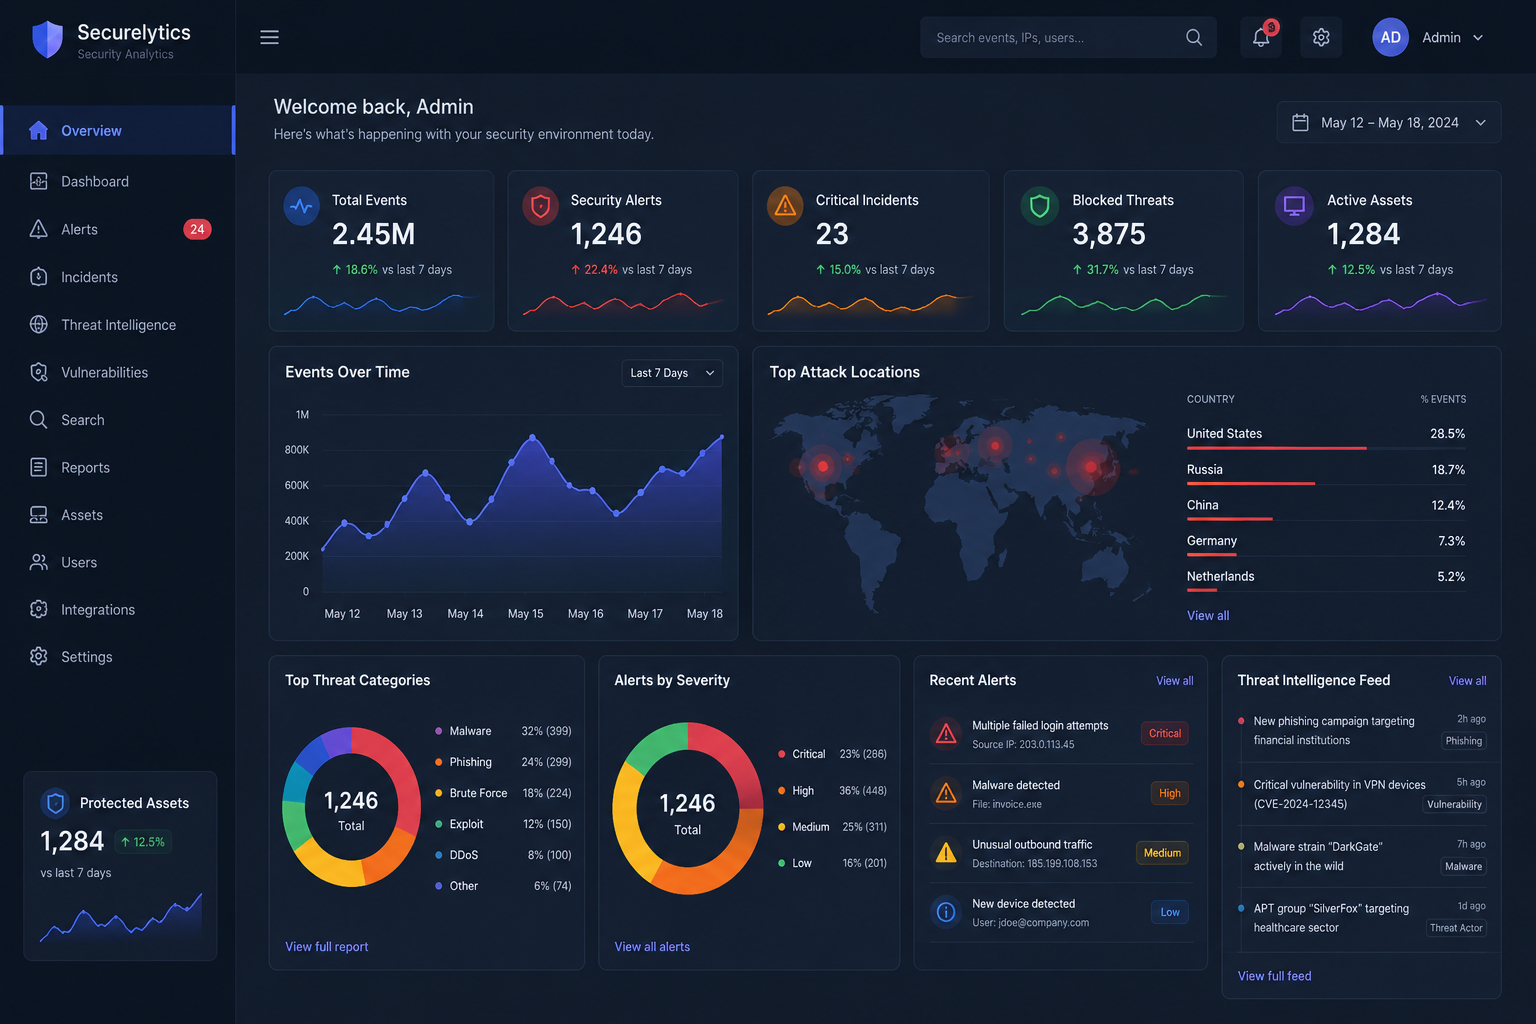Click View all in Threat Intelligence Feed
Screen dimensions: 1536x1024
pyautogui.click(x=1467, y=681)
